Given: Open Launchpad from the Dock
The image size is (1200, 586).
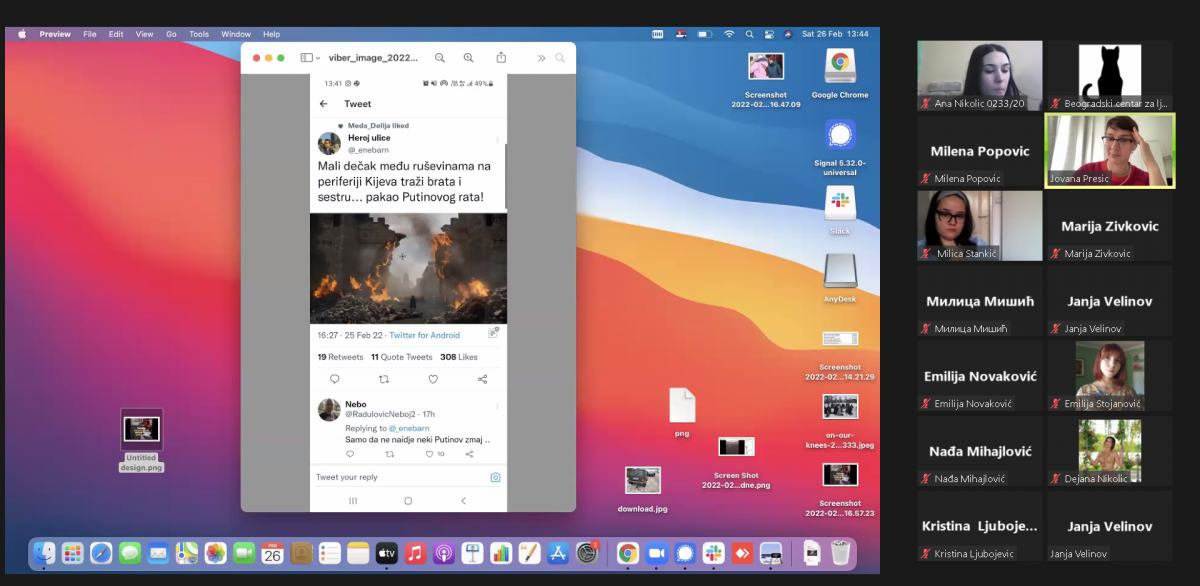Looking at the screenshot, I should click(72, 553).
